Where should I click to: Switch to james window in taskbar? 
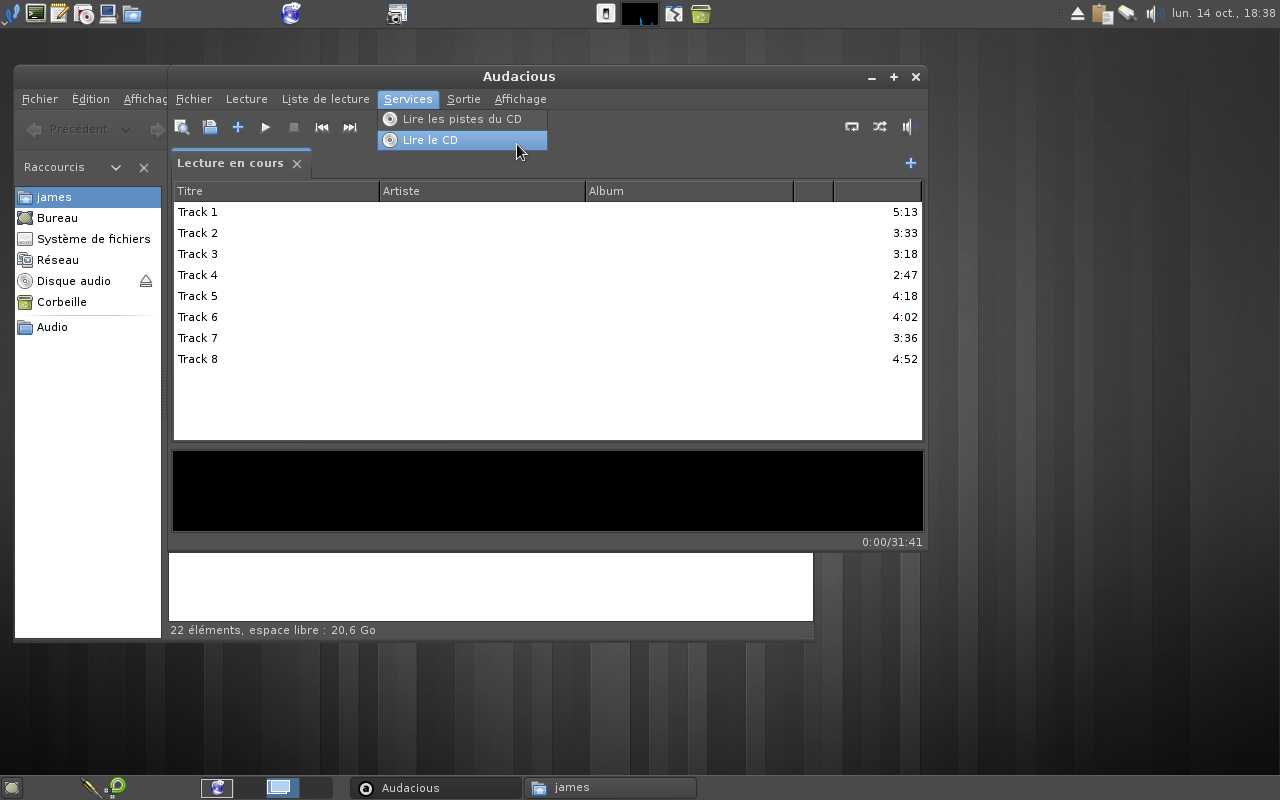(x=610, y=788)
